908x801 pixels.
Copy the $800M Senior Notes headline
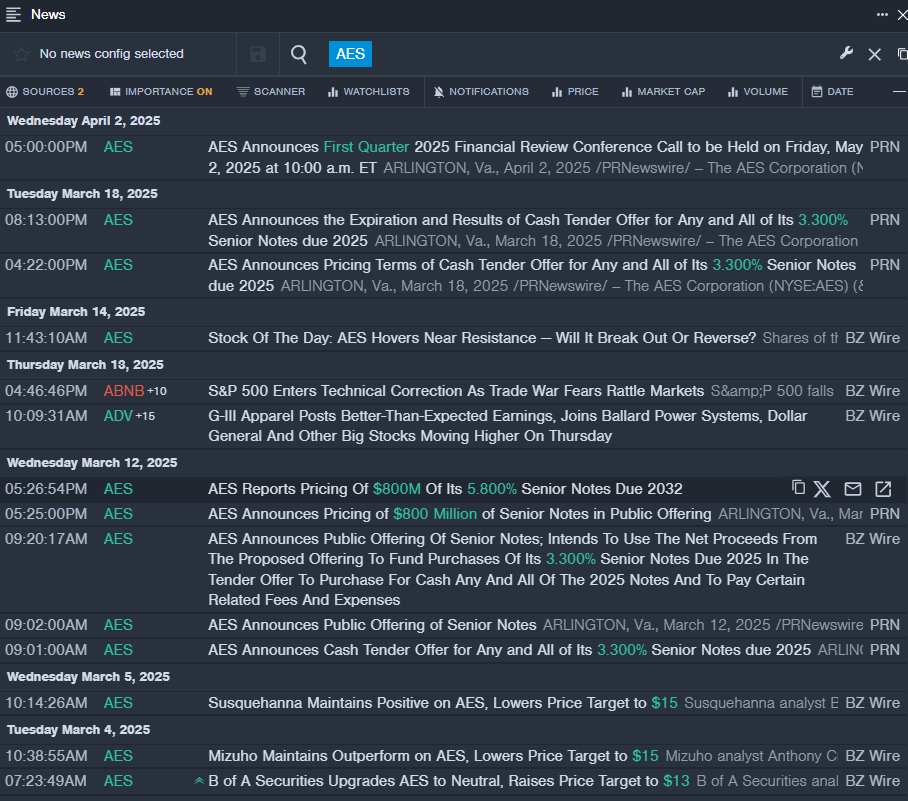coord(798,488)
